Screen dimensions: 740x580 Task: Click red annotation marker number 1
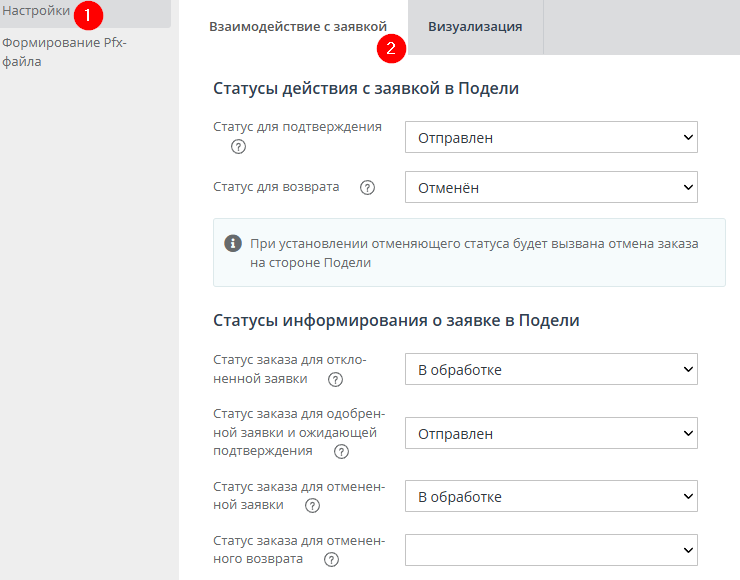tap(88, 15)
